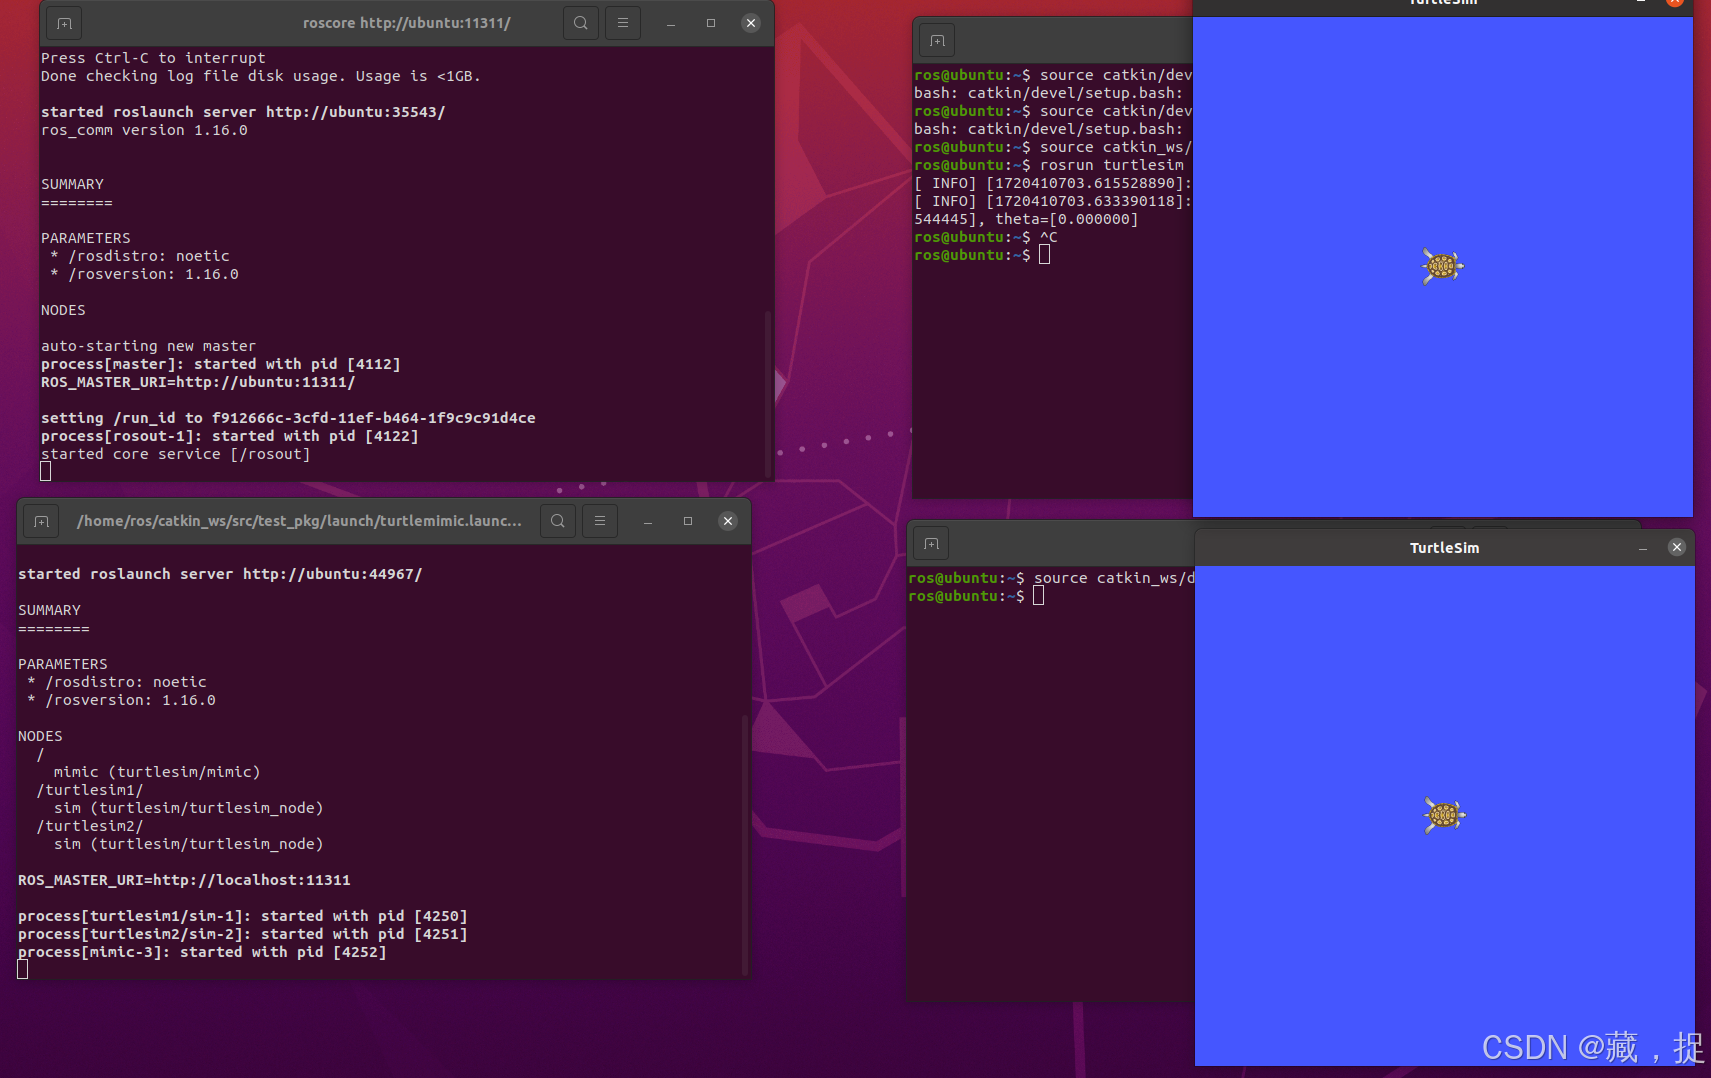
Task: Click 'process[master]: started with pid [4112]'
Action: pyautogui.click(x=220, y=364)
